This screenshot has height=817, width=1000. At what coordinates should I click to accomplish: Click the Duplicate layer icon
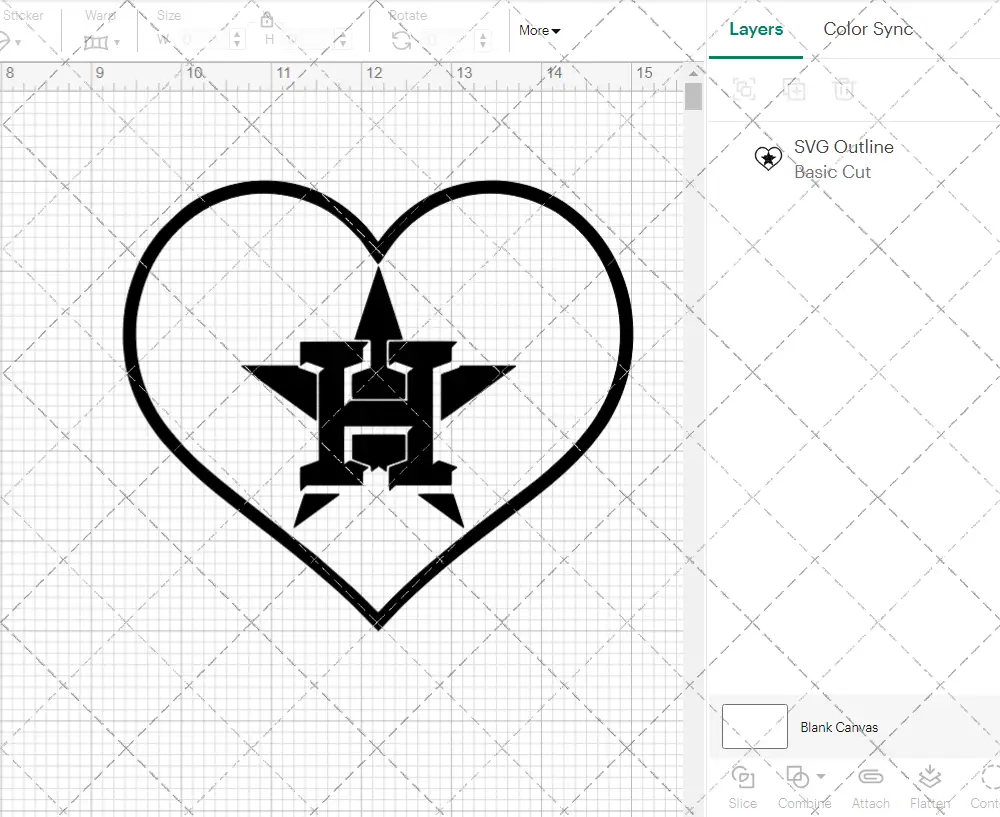(x=794, y=89)
